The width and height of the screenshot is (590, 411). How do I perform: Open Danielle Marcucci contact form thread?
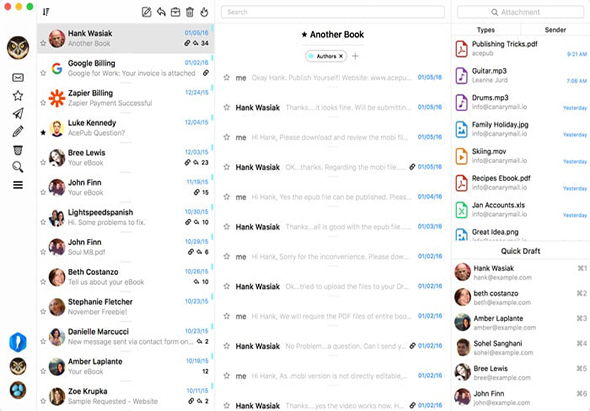coord(126,336)
